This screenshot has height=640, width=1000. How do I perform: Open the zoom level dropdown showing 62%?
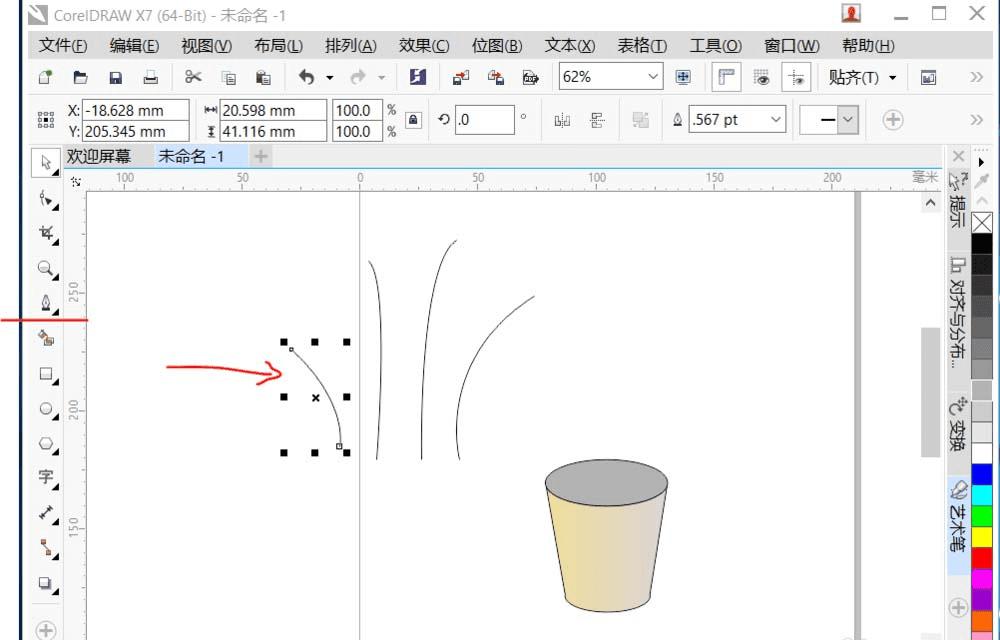[653, 77]
